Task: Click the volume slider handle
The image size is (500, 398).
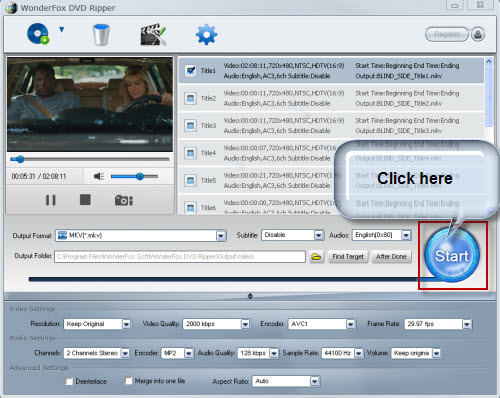Action: coord(140,176)
